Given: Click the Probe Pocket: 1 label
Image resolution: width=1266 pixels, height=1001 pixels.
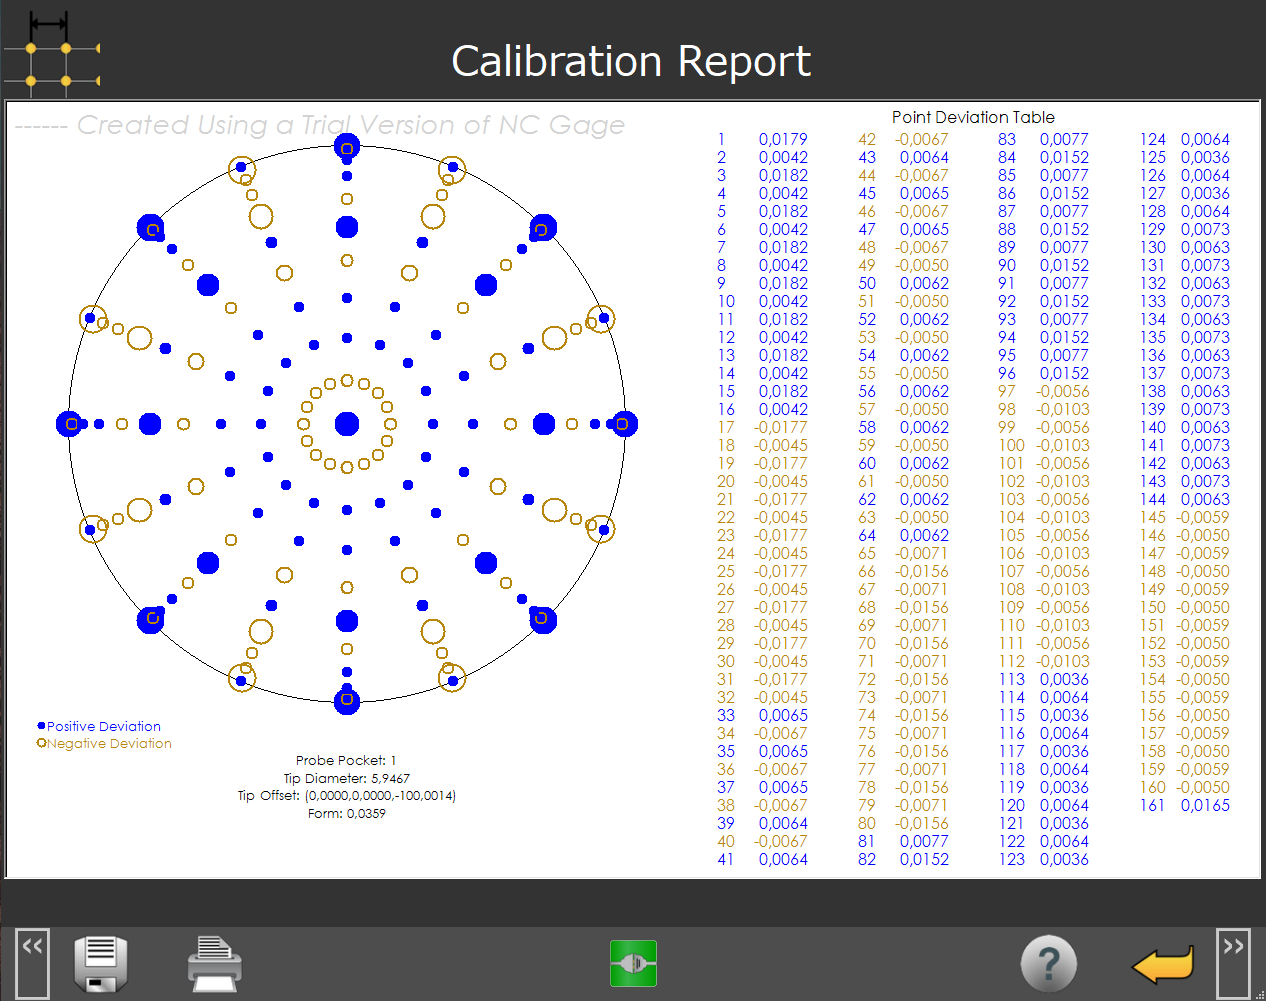Looking at the screenshot, I should click(346, 760).
